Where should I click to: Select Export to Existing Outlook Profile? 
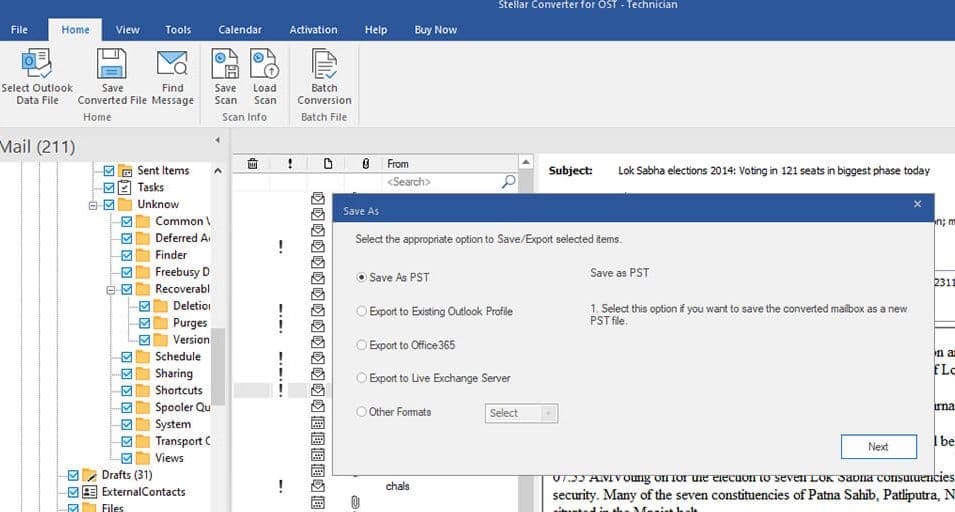coord(361,311)
